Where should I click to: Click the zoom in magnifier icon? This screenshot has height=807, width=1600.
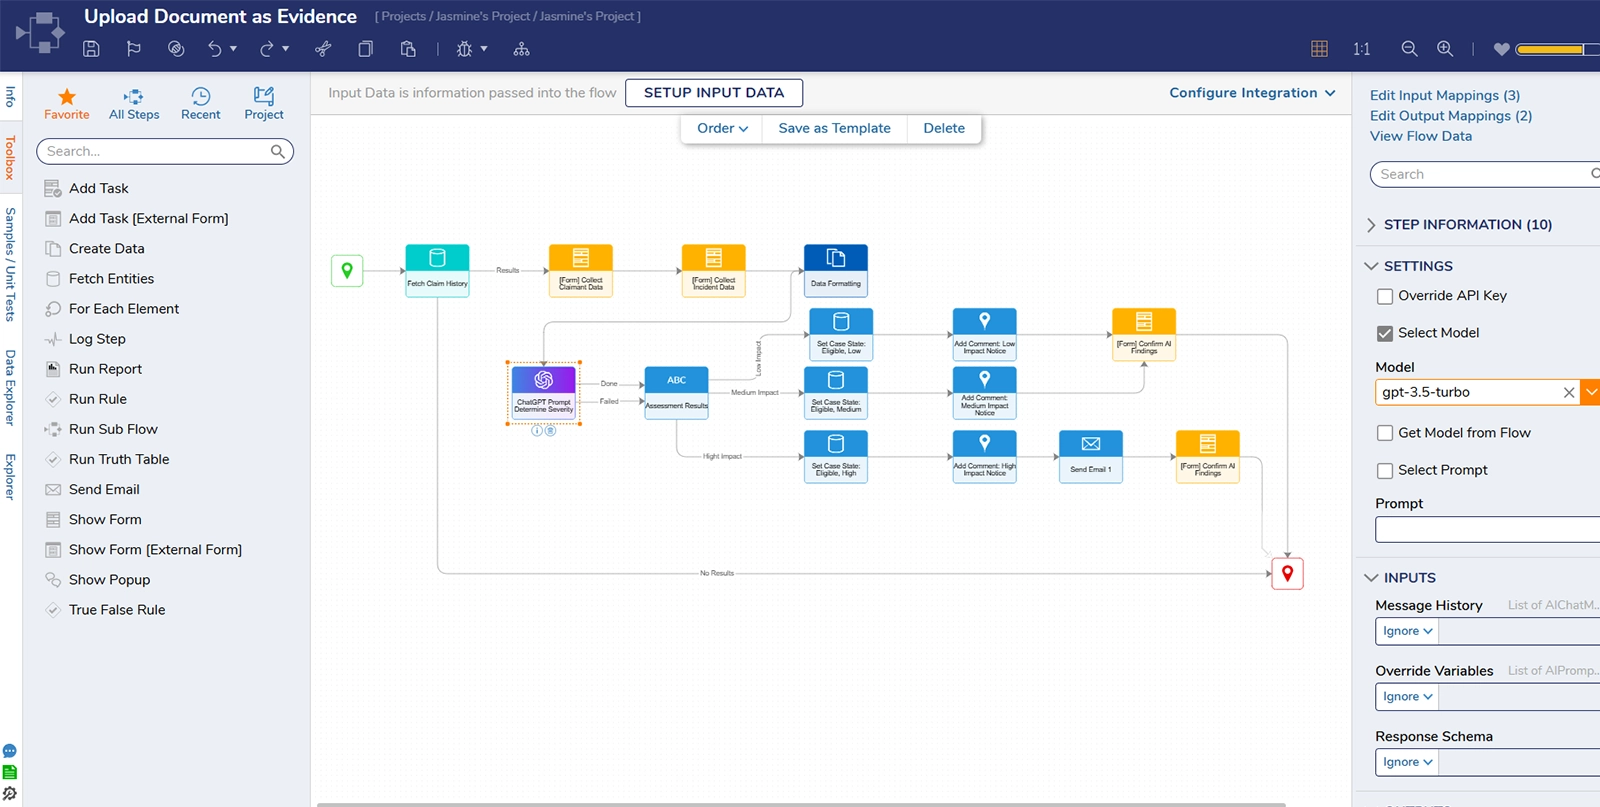click(x=1445, y=49)
